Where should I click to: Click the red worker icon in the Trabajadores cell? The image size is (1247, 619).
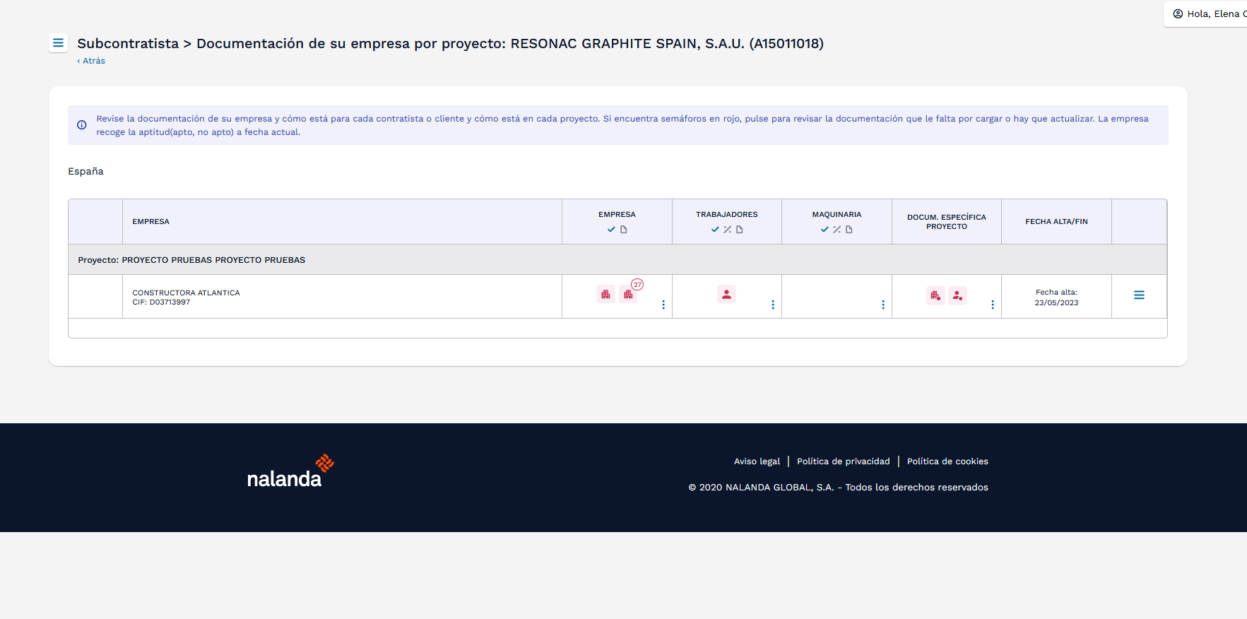click(727, 294)
